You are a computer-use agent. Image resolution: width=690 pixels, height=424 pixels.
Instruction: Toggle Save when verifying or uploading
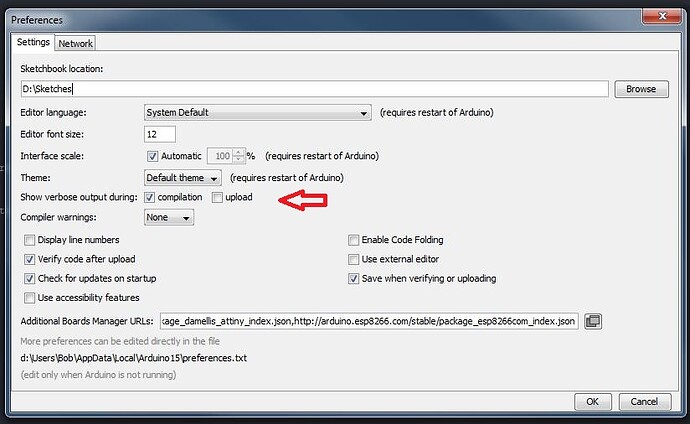pyautogui.click(x=353, y=279)
